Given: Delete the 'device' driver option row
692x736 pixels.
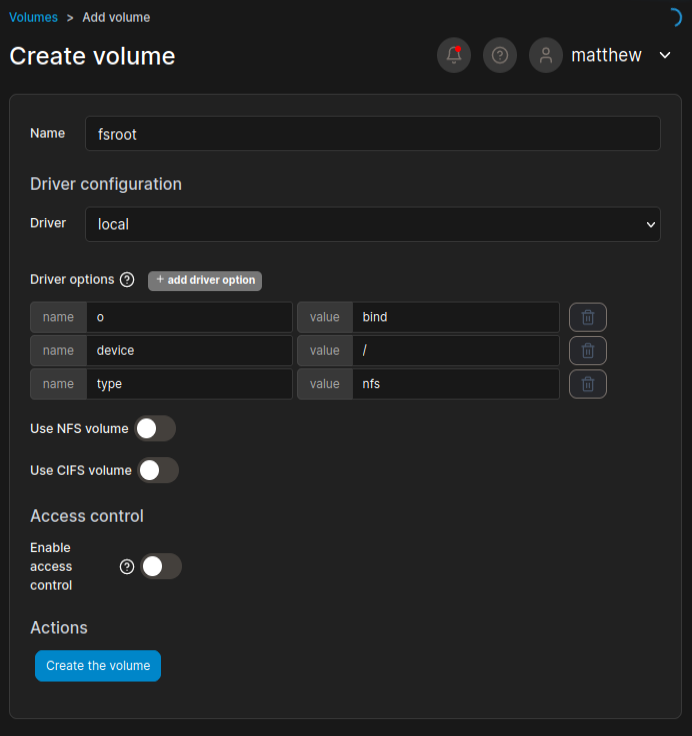Looking at the screenshot, I should click(588, 350).
